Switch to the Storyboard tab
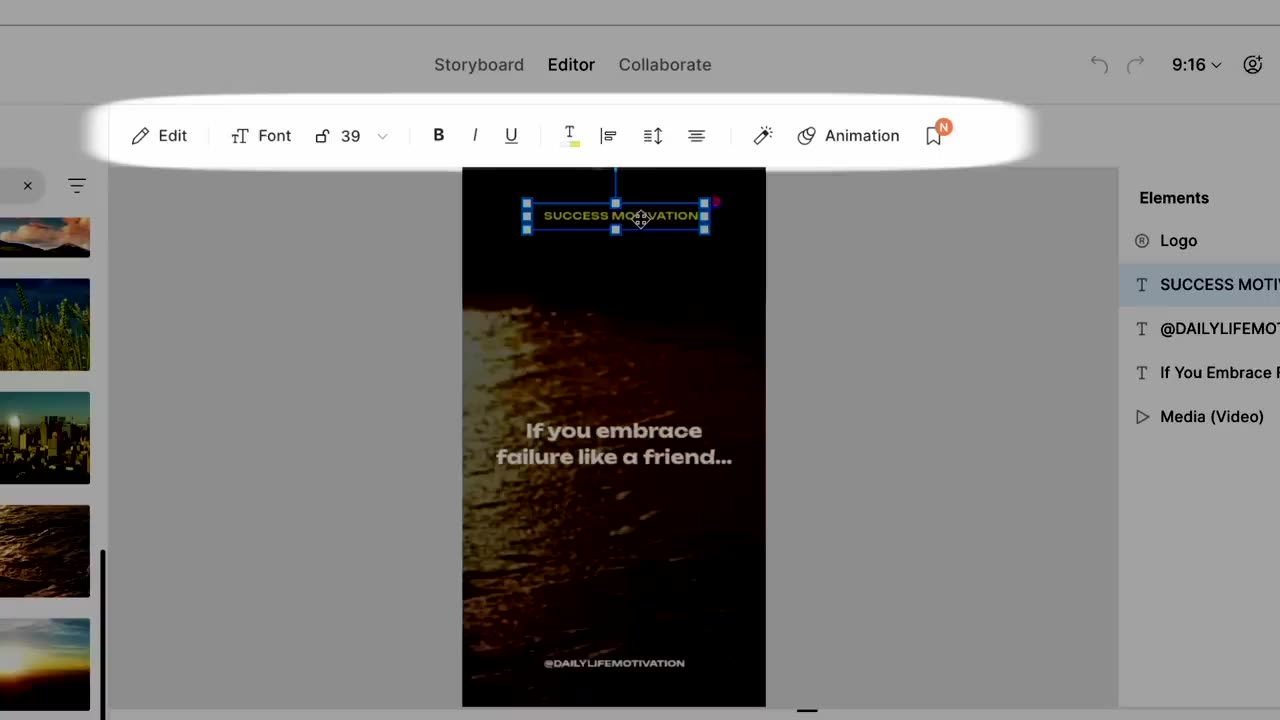This screenshot has width=1280, height=720. point(479,64)
